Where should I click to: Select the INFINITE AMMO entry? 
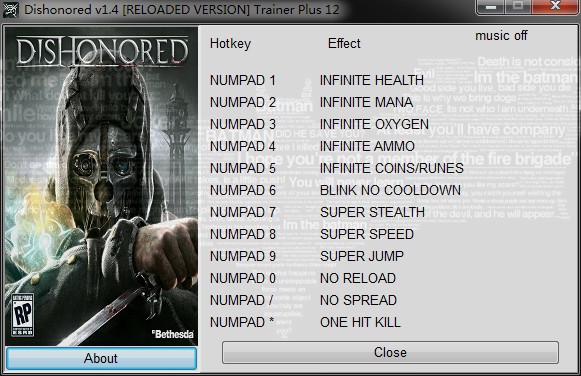tap(367, 146)
